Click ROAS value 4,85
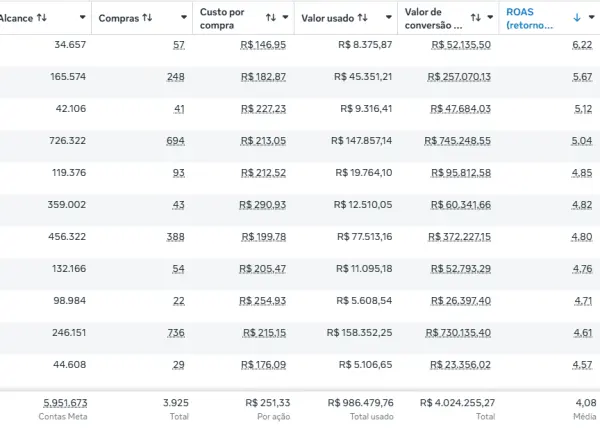The height and width of the screenshot is (434, 600). click(582, 173)
